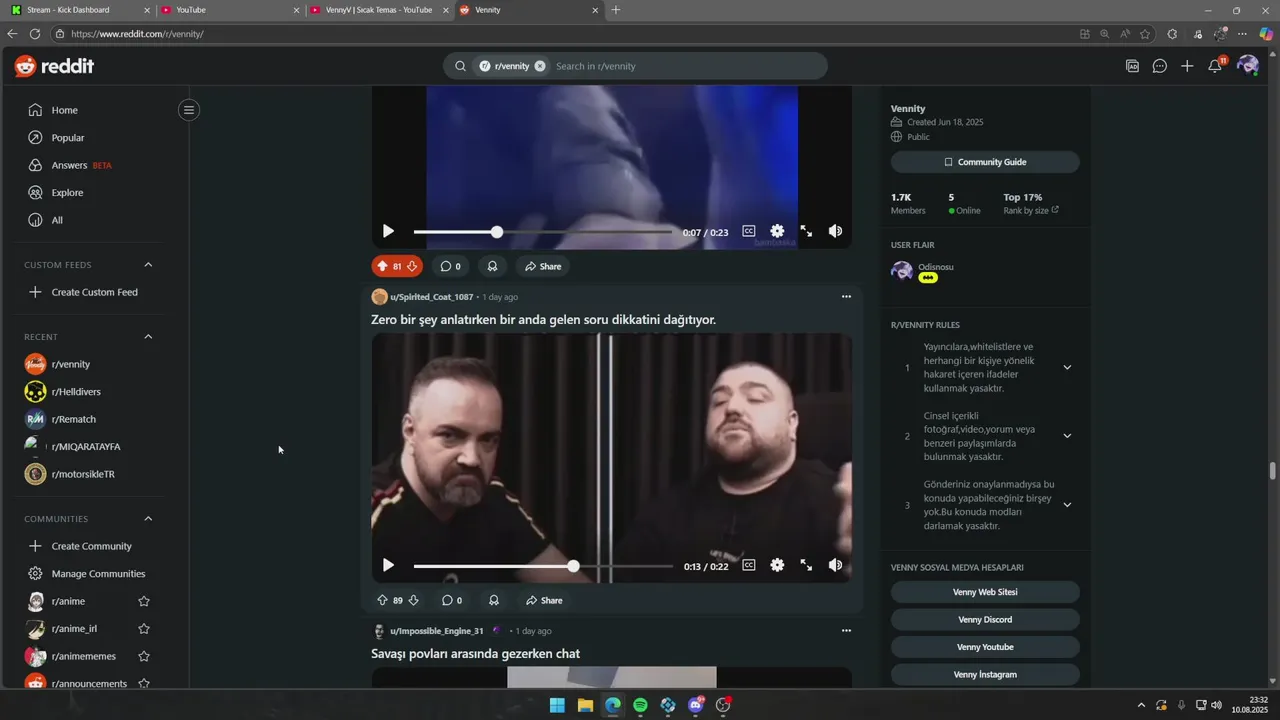
Task: Click the Create post plus icon
Action: point(1187,66)
